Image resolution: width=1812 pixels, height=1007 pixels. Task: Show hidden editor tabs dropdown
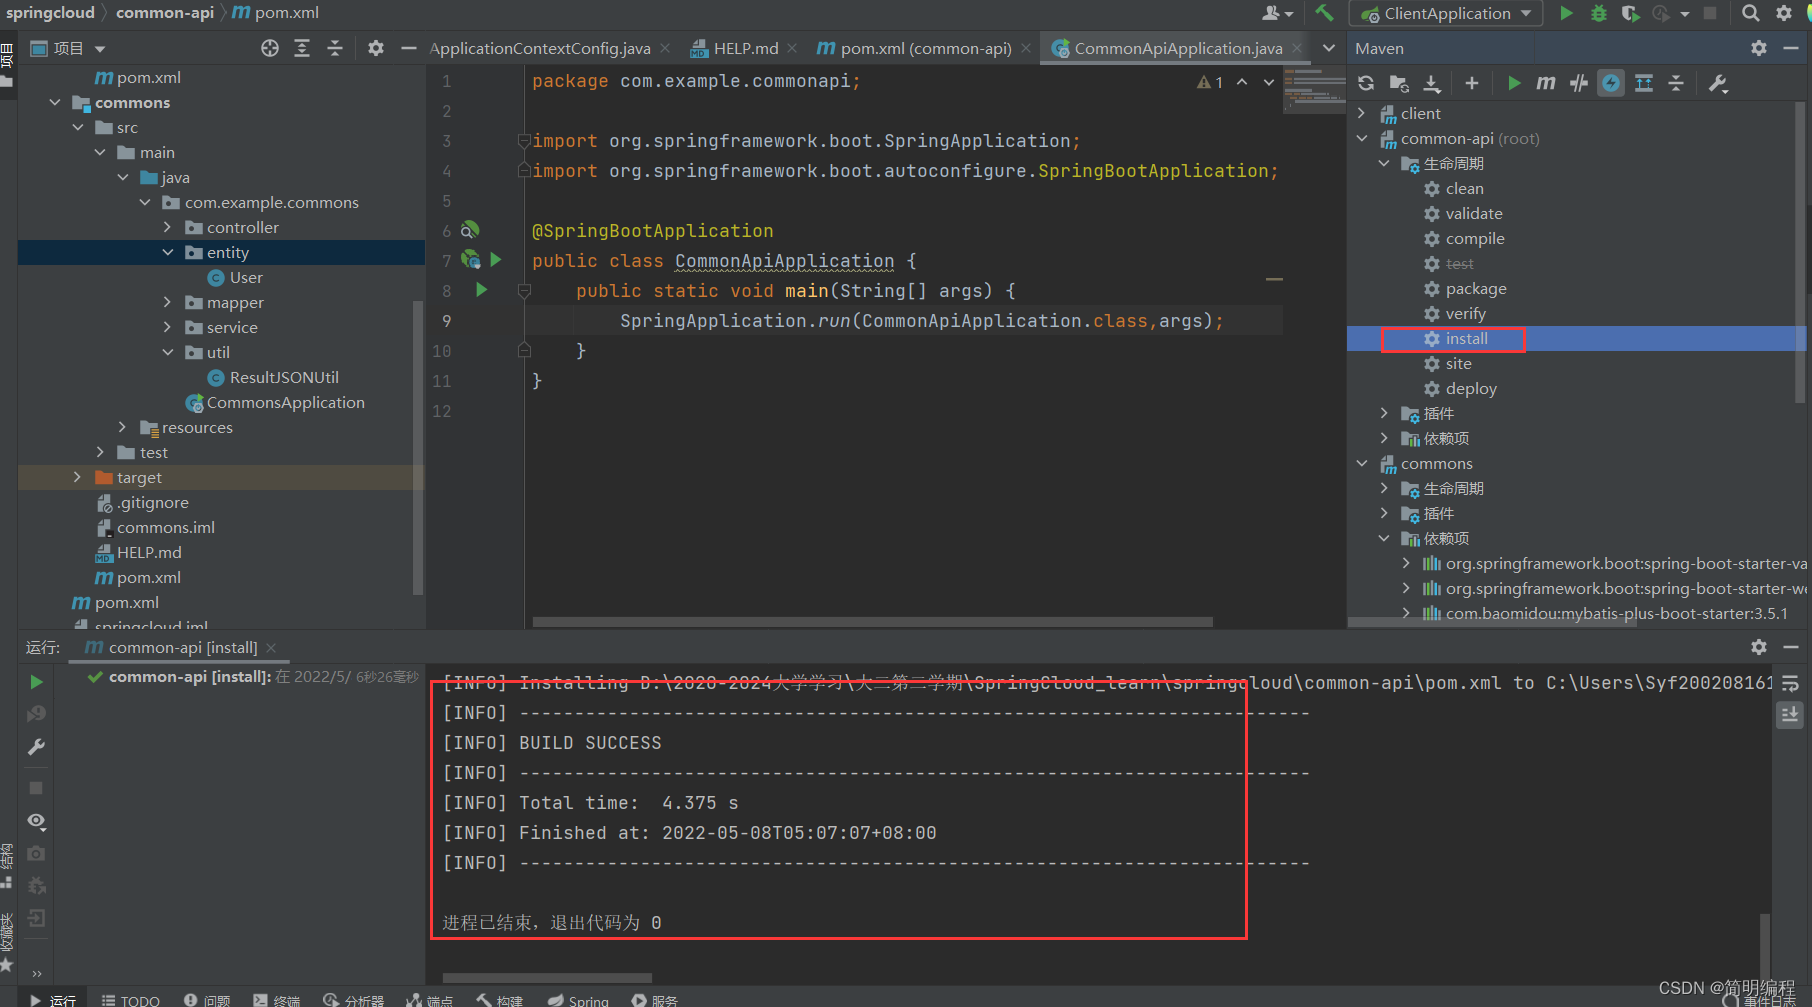point(1329,48)
